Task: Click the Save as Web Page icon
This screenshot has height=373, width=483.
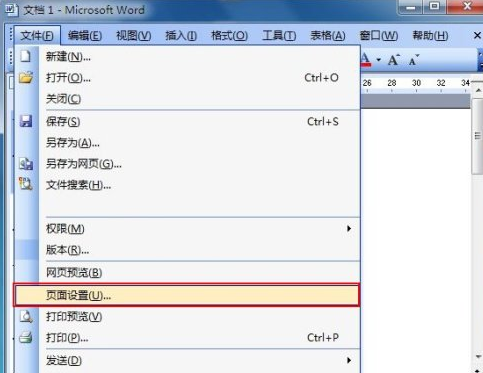Action: tap(26, 164)
